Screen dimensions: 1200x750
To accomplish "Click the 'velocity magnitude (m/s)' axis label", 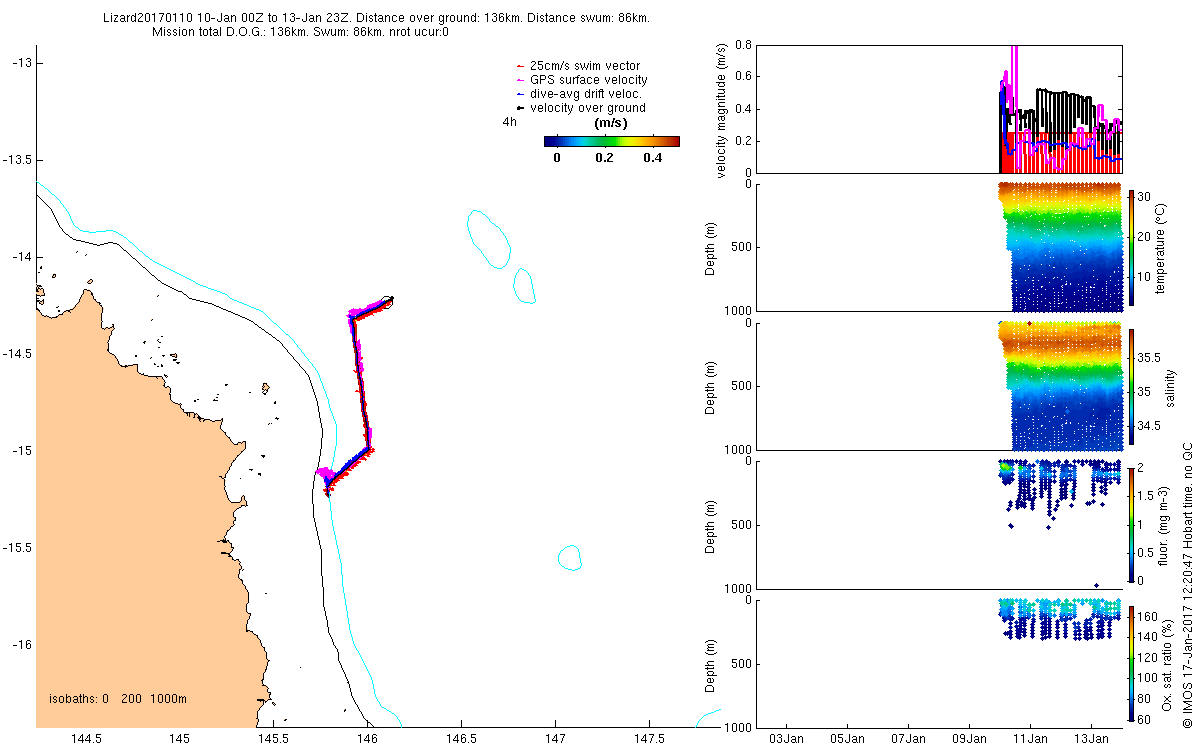I will click(722, 110).
